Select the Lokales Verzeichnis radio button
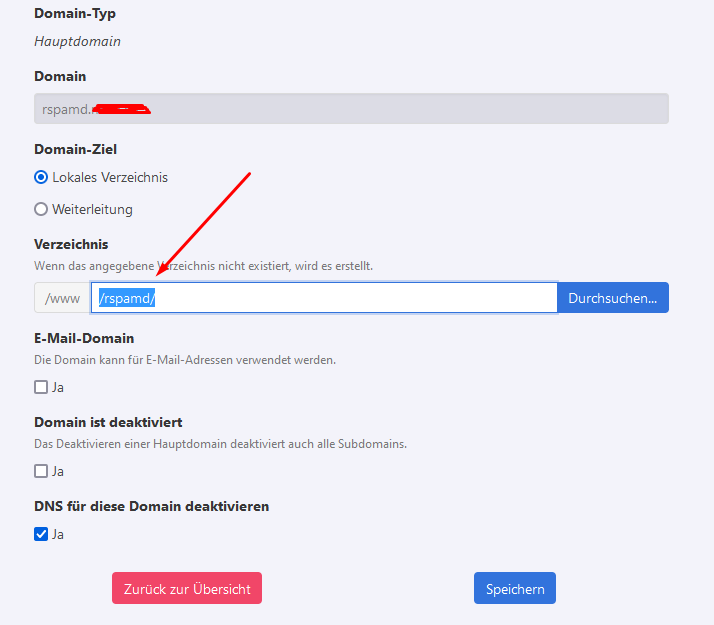 (x=41, y=177)
